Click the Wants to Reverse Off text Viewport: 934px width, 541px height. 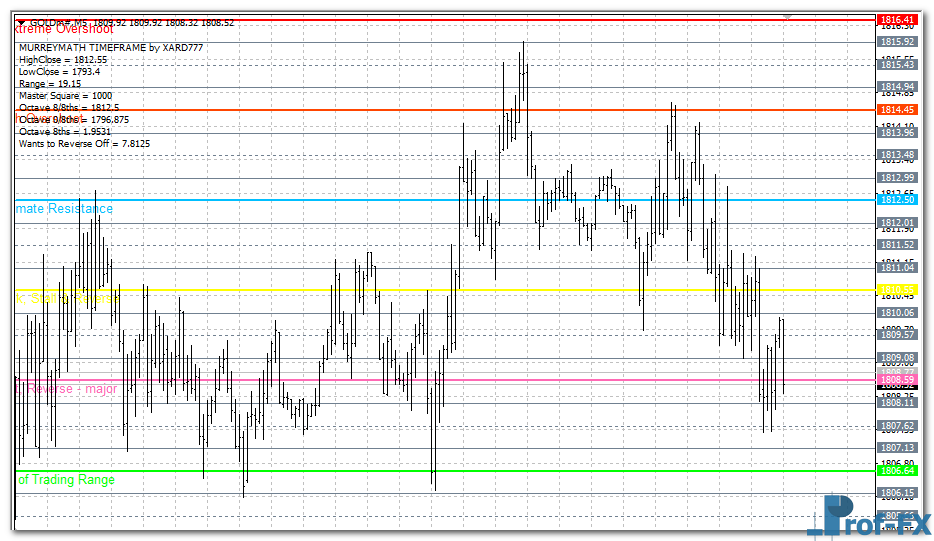[84, 144]
